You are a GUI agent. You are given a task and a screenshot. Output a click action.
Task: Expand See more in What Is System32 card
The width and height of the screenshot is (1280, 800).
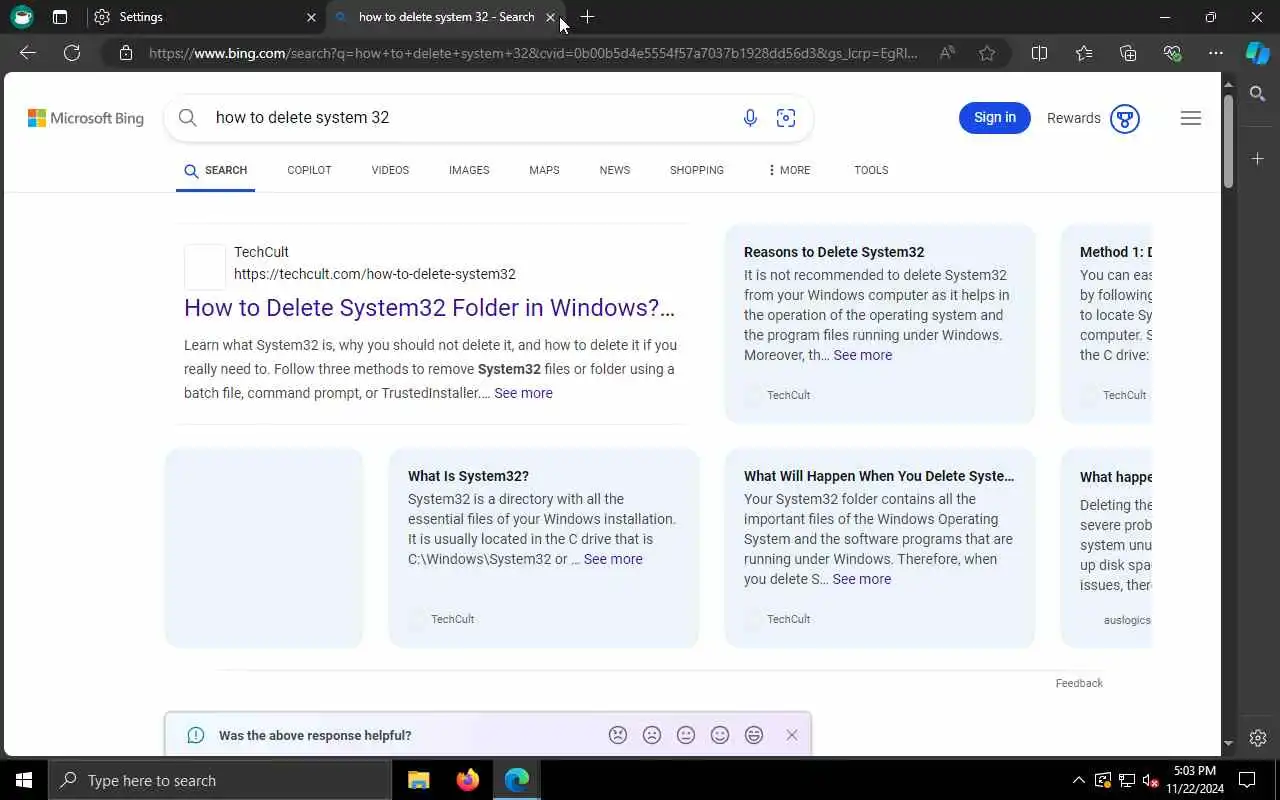point(613,559)
